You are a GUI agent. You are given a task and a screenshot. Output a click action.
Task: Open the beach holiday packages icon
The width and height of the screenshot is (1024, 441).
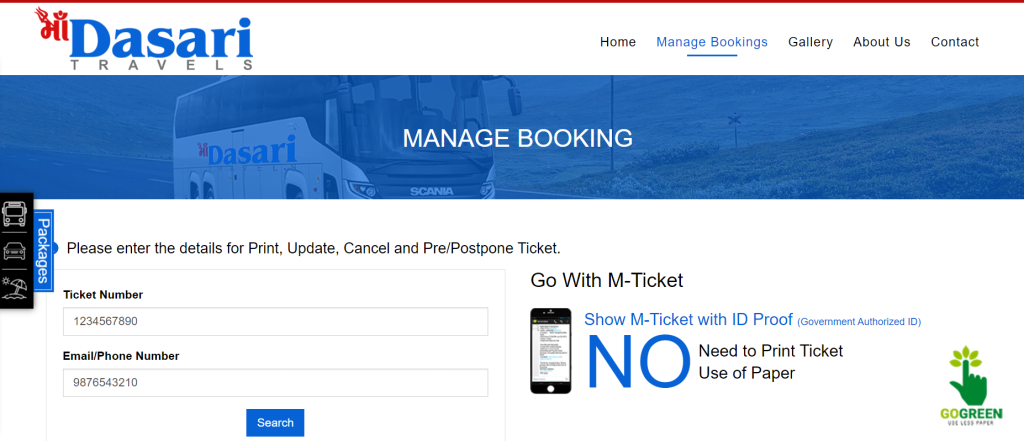(14, 288)
